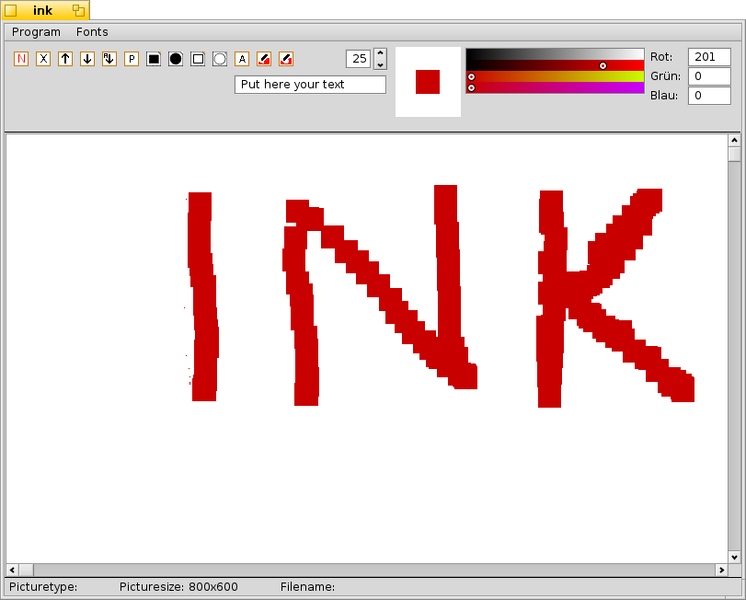
Task: Click the 'Picturesize: 800x600' status text
Action: [x=178, y=587]
